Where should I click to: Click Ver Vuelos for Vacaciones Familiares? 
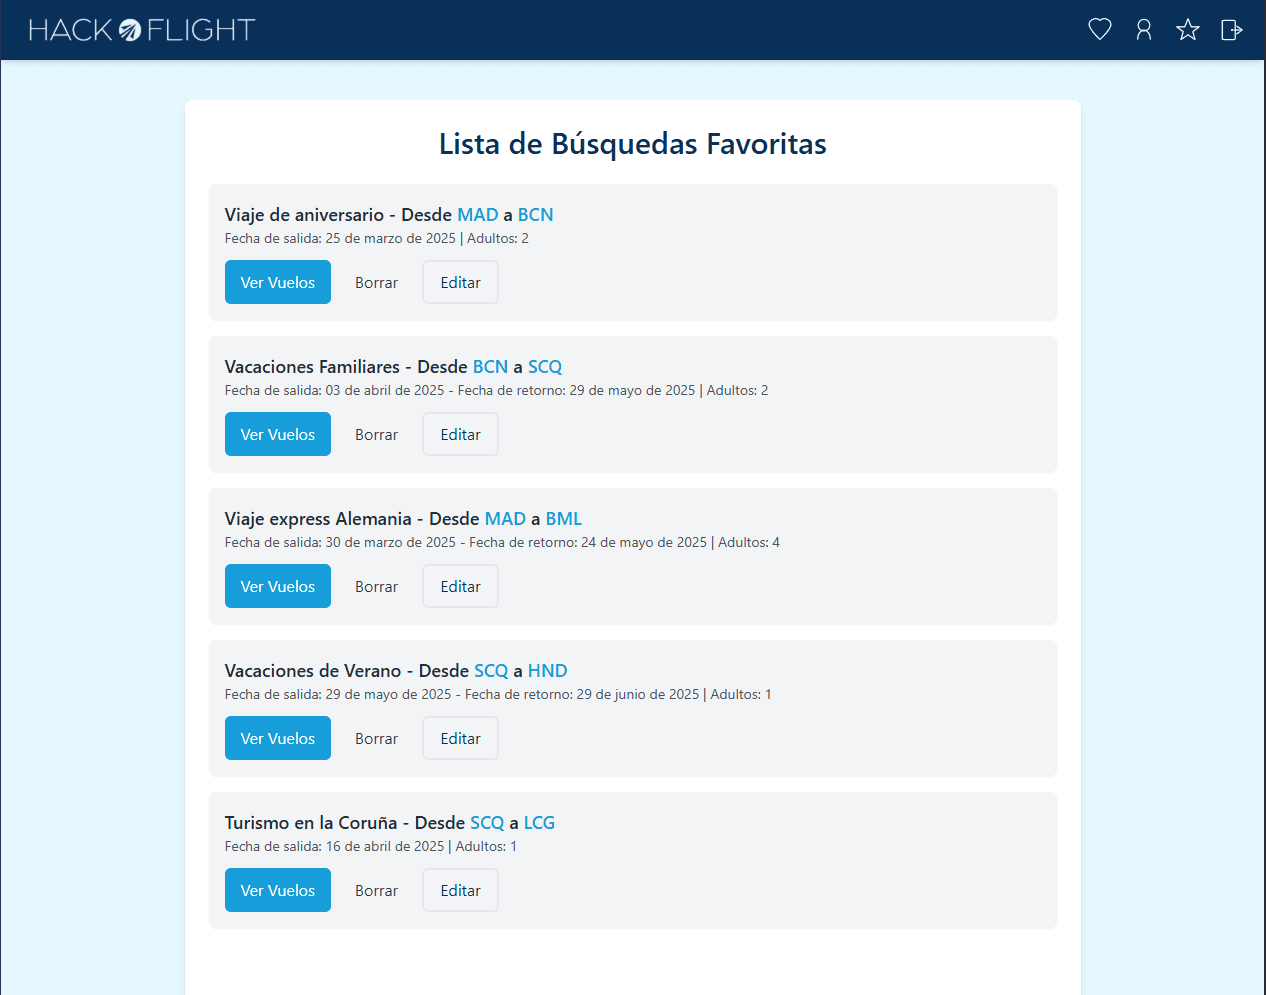[277, 434]
